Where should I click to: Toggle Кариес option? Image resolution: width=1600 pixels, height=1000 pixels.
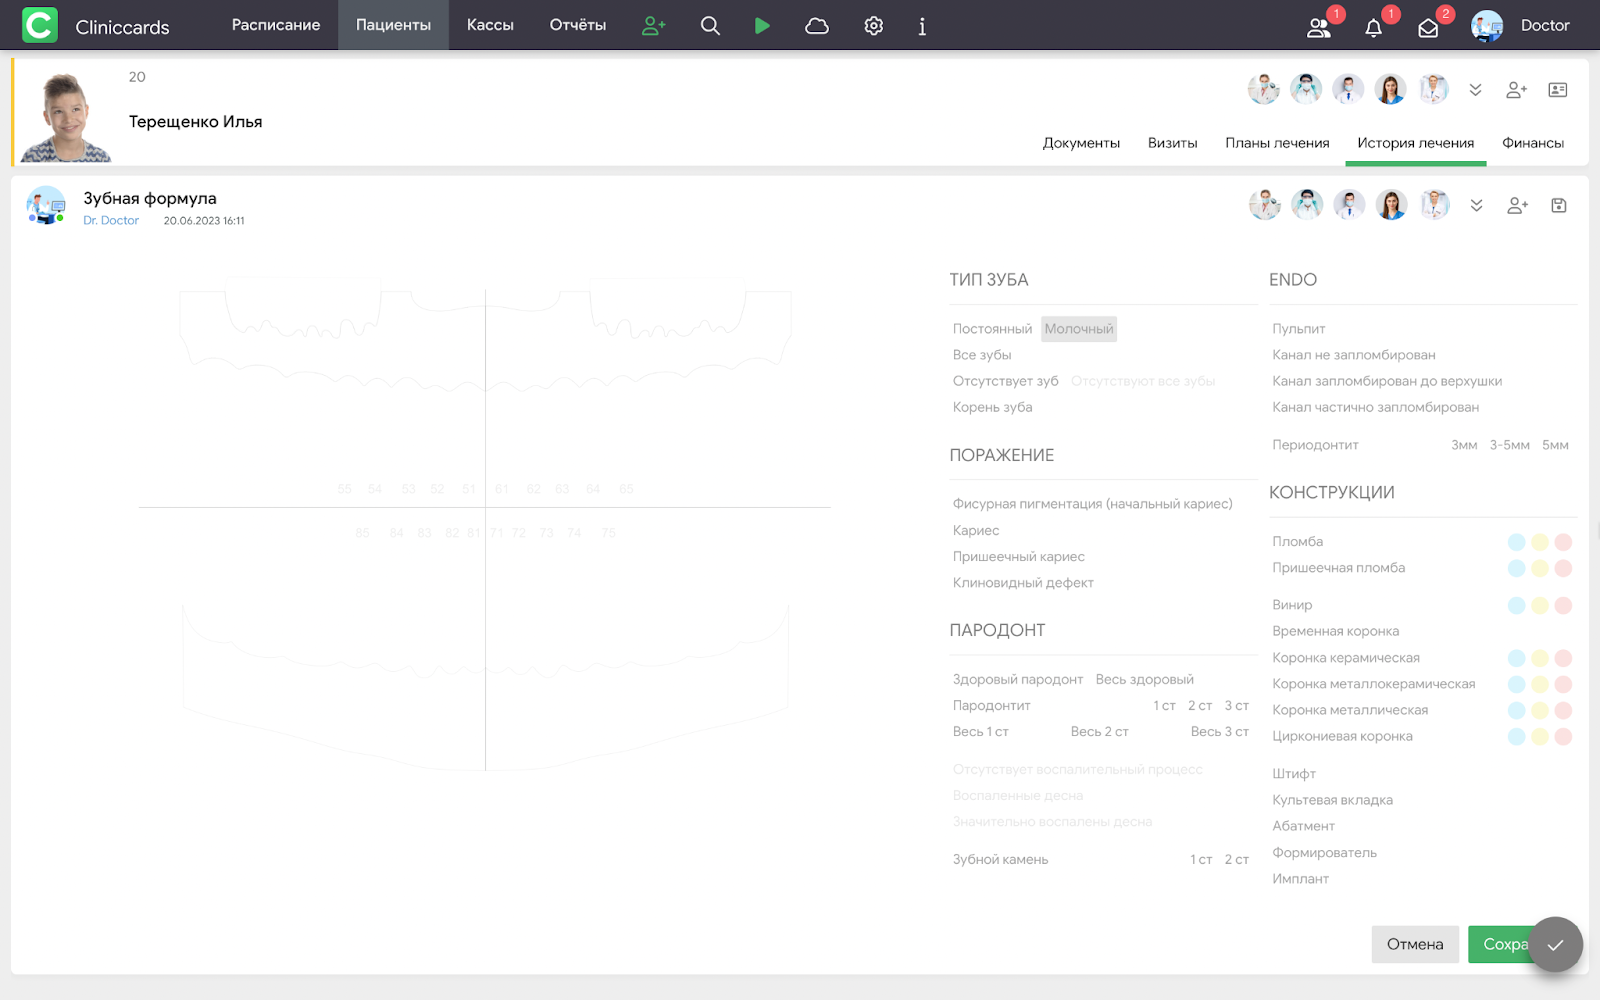click(x=976, y=530)
